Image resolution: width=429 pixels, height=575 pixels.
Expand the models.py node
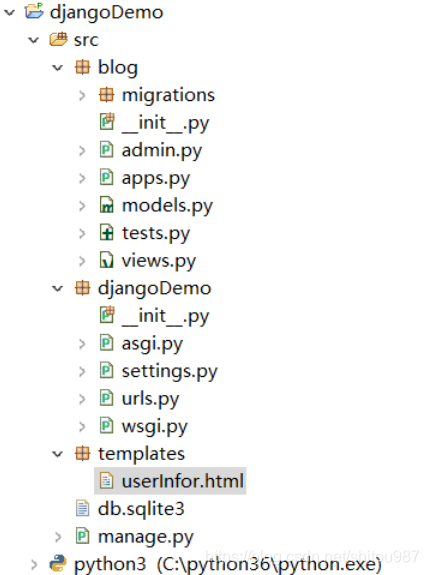[82, 206]
